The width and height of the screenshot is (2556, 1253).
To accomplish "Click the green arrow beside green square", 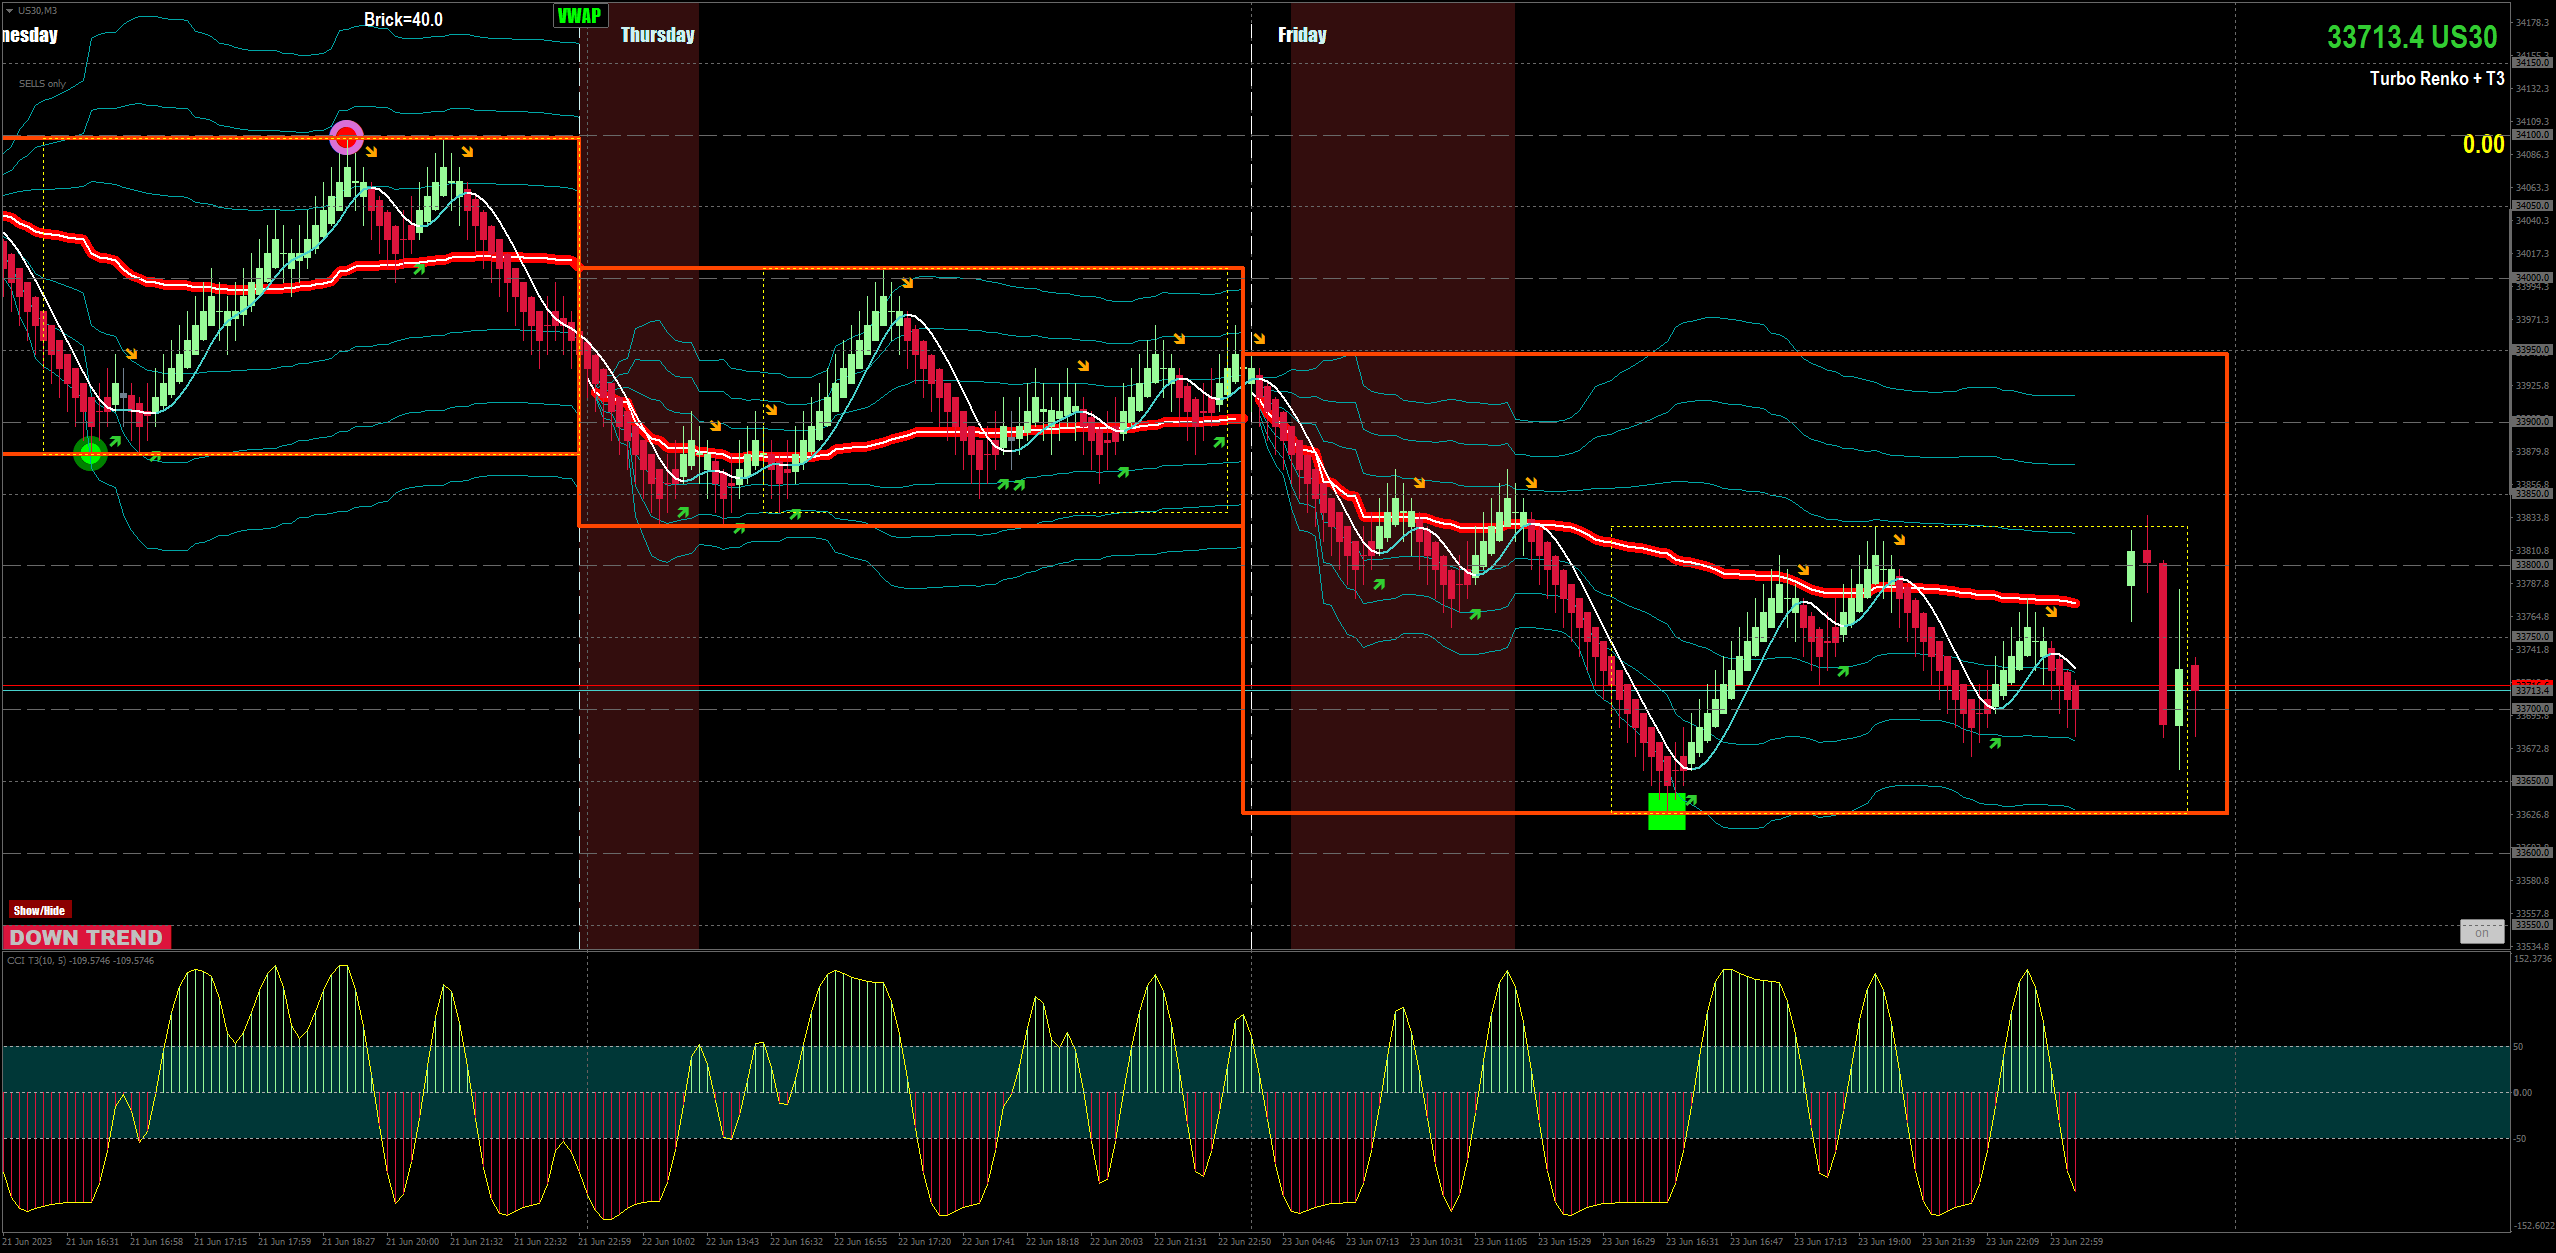I will pyautogui.click(x=1692, y=800).
